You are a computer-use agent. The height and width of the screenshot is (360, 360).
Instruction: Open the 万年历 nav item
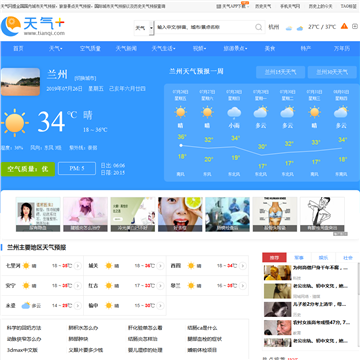point(342,49)
